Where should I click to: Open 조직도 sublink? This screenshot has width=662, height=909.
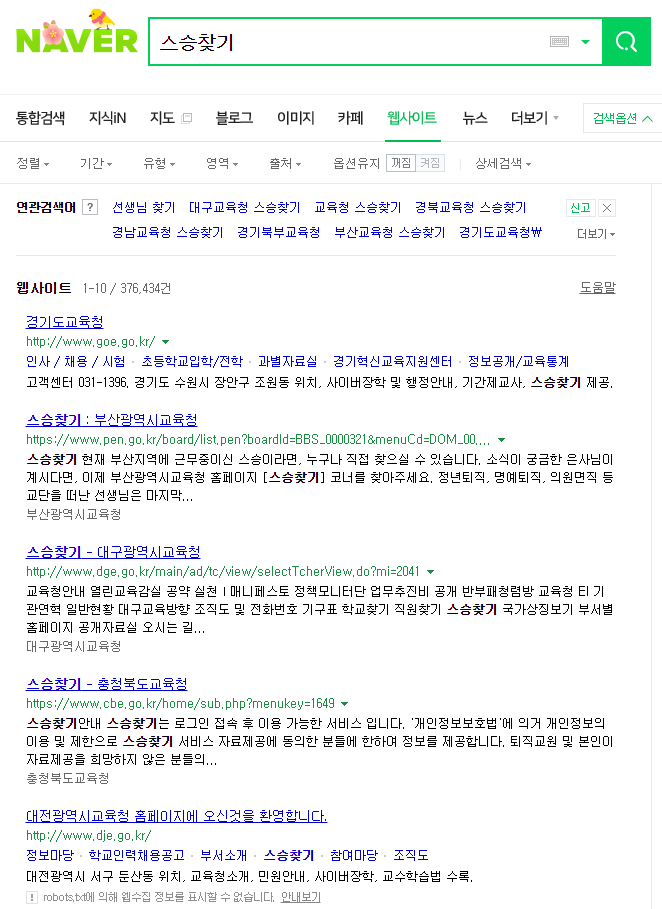pyautogui.click(x=410, y=856)
